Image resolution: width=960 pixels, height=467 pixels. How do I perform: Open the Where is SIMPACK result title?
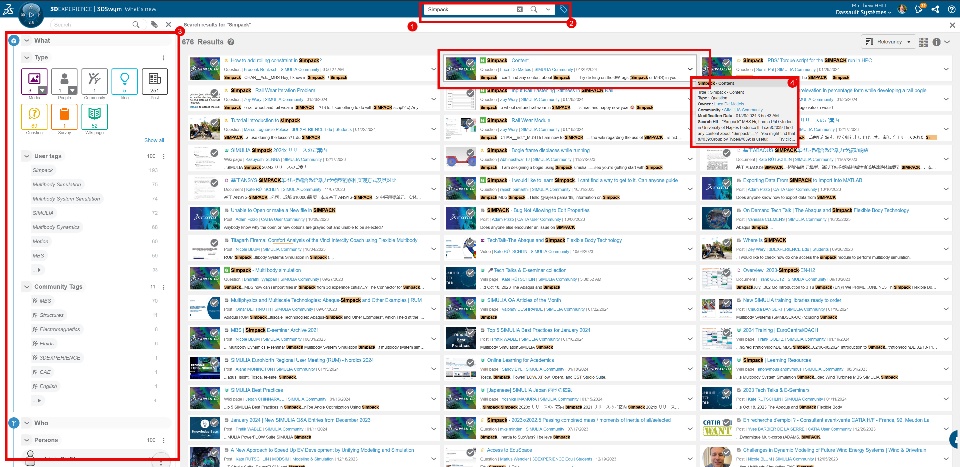(x=765, y=241)
